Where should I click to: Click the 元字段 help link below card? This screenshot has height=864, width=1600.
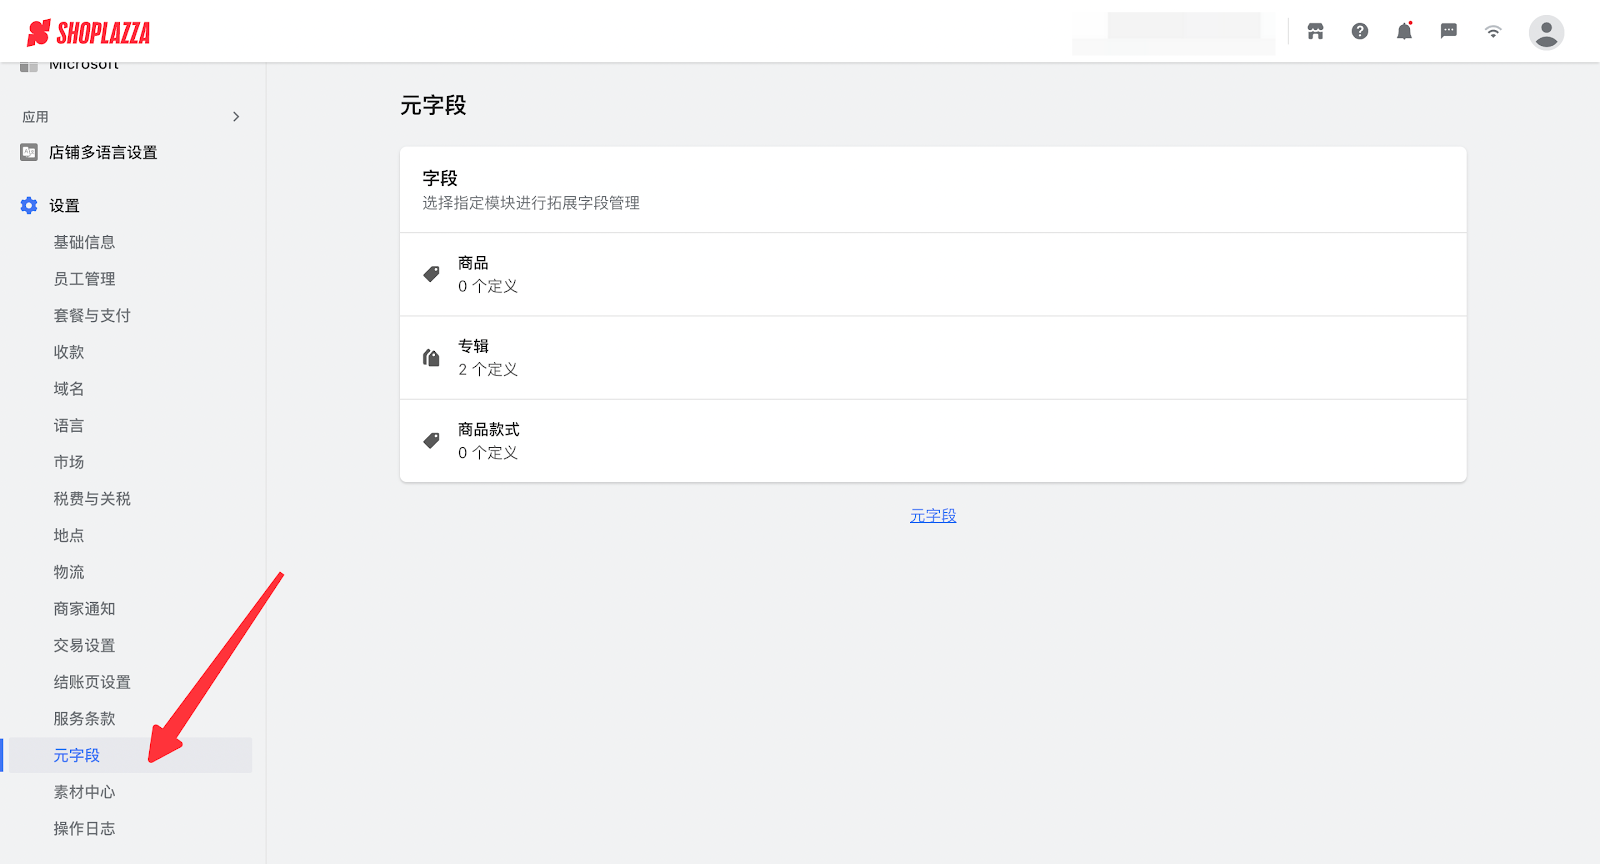click(932, 516)
